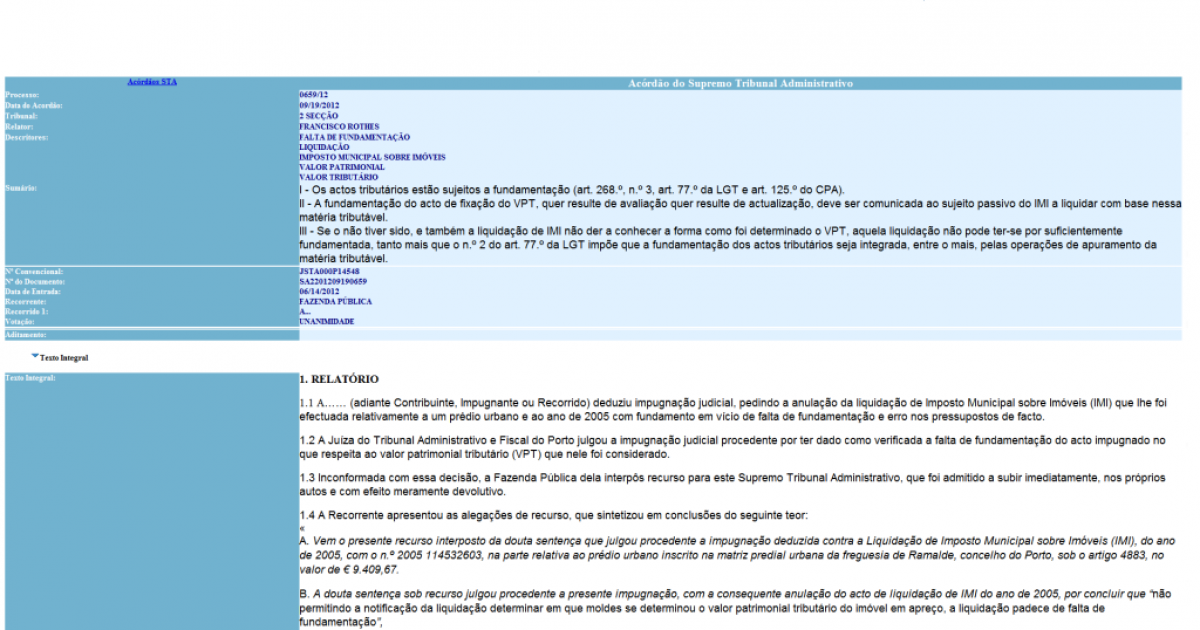
Task: Open the Acórdãos STA link
Action: pos(152,82)
